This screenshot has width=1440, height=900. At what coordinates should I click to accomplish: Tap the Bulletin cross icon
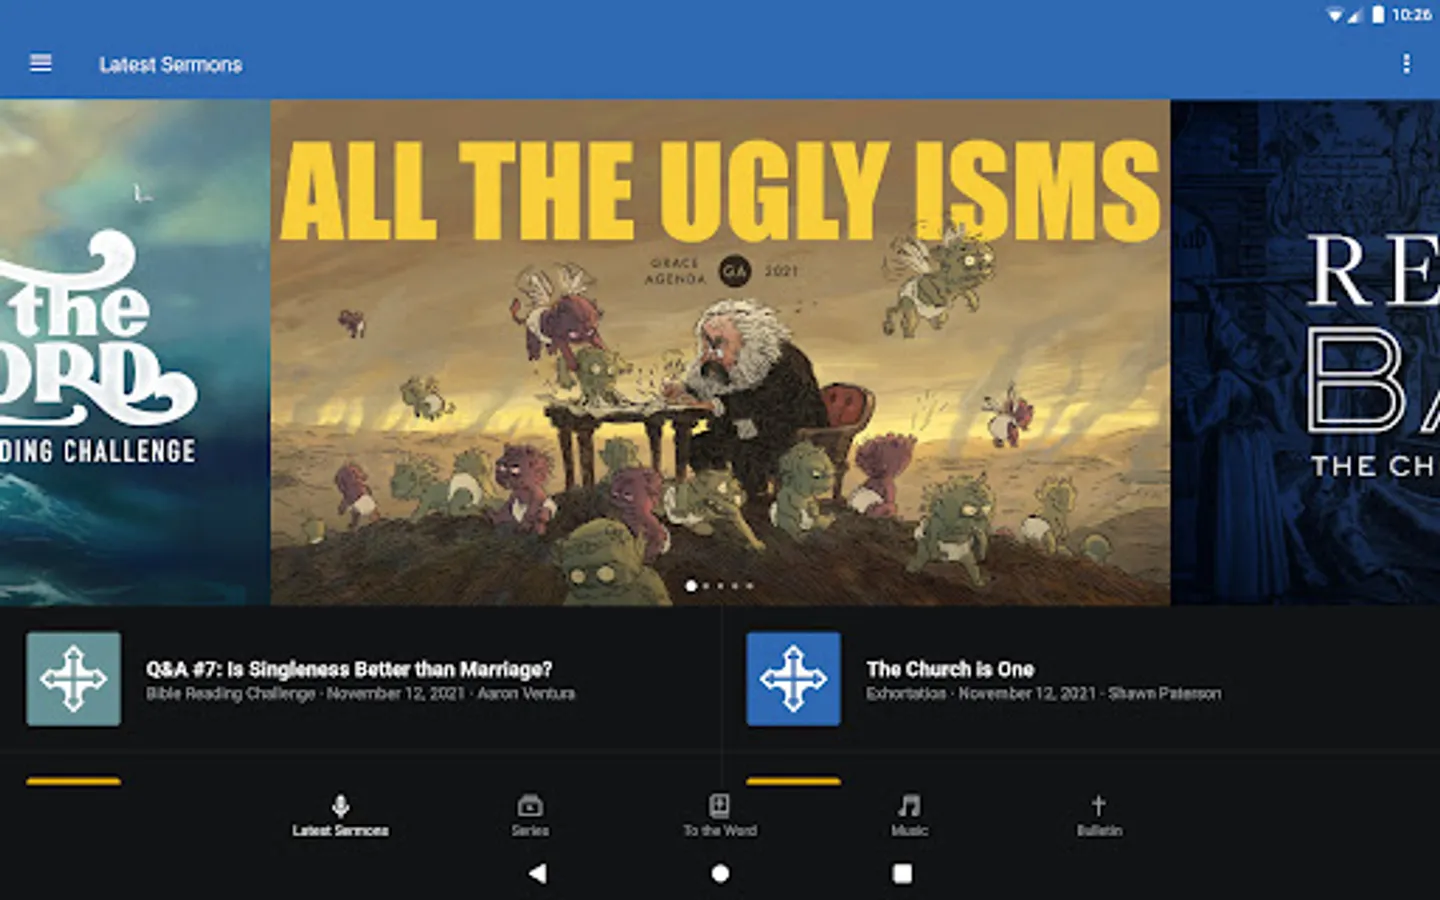(x=1098, y=805)
